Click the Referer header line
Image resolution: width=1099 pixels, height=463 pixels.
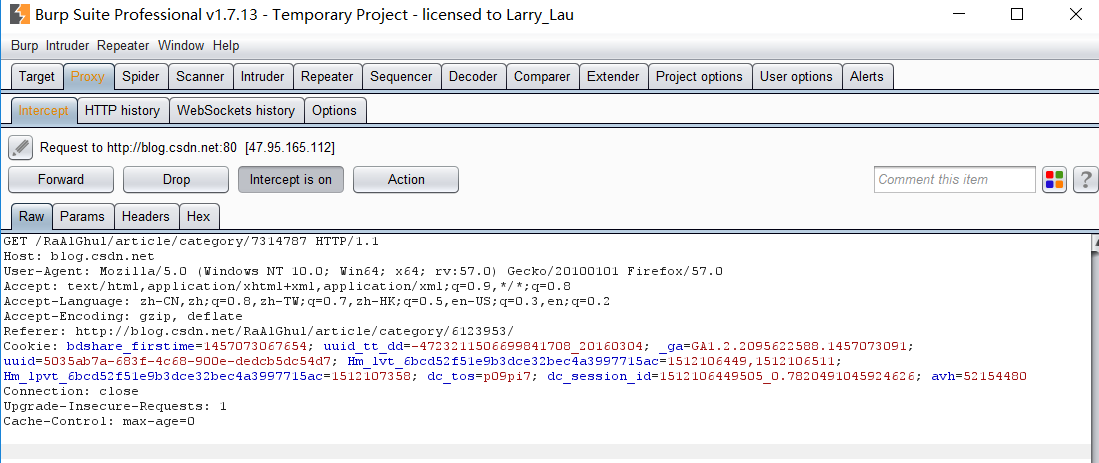pyautogui.click(x=259, y=331)
